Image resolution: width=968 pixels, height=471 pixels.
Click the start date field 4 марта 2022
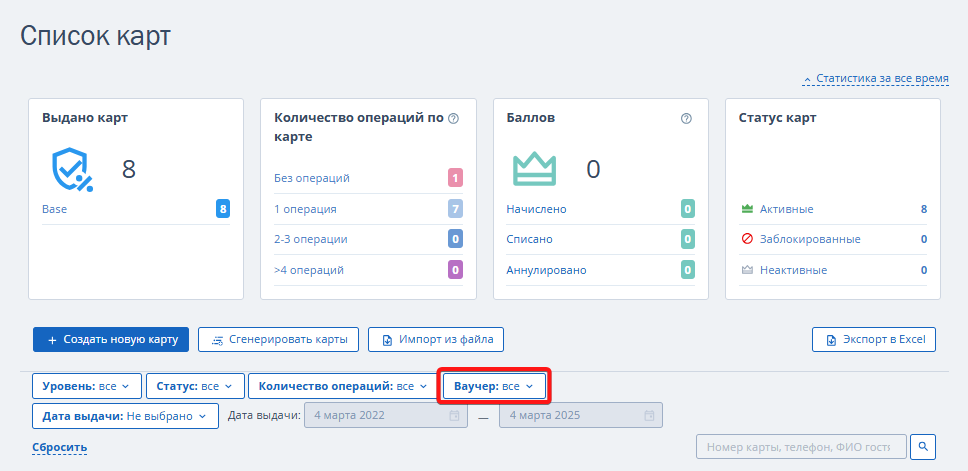coord(386,415)
